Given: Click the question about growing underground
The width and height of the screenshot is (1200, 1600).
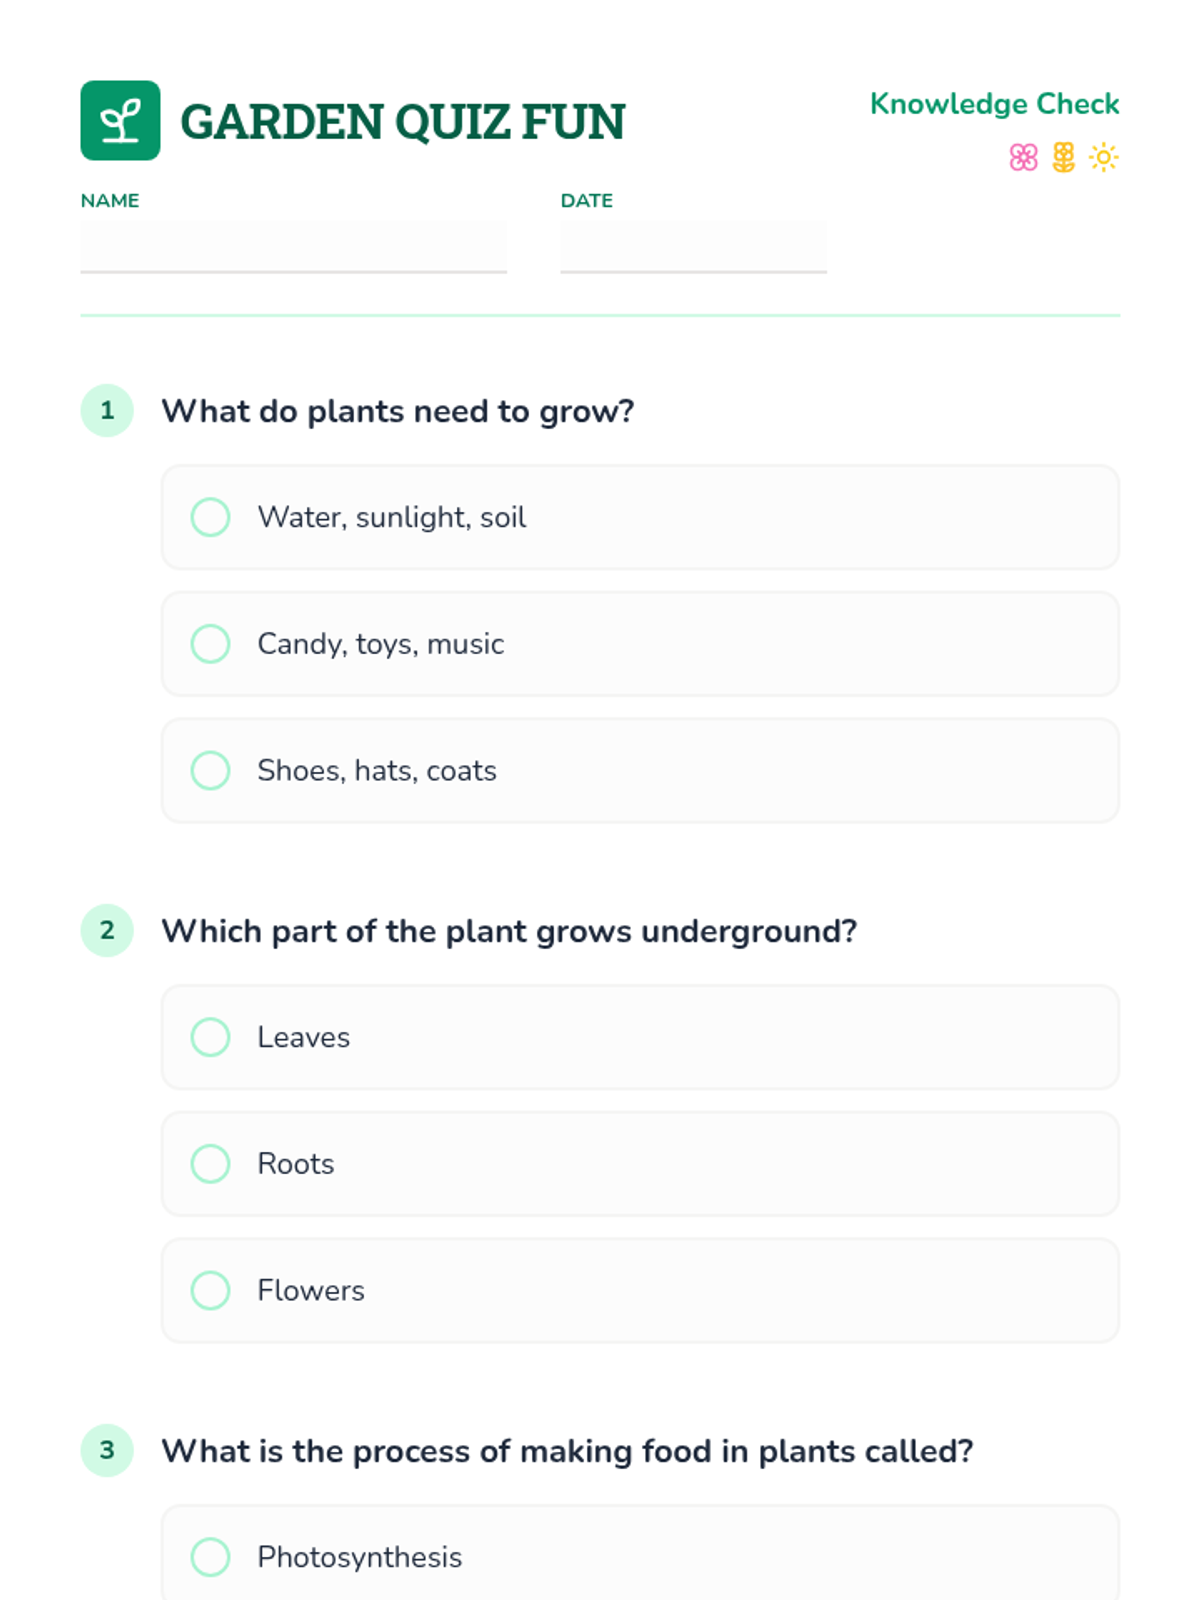Looking at the screenshot, I should [x=509, y=931].
